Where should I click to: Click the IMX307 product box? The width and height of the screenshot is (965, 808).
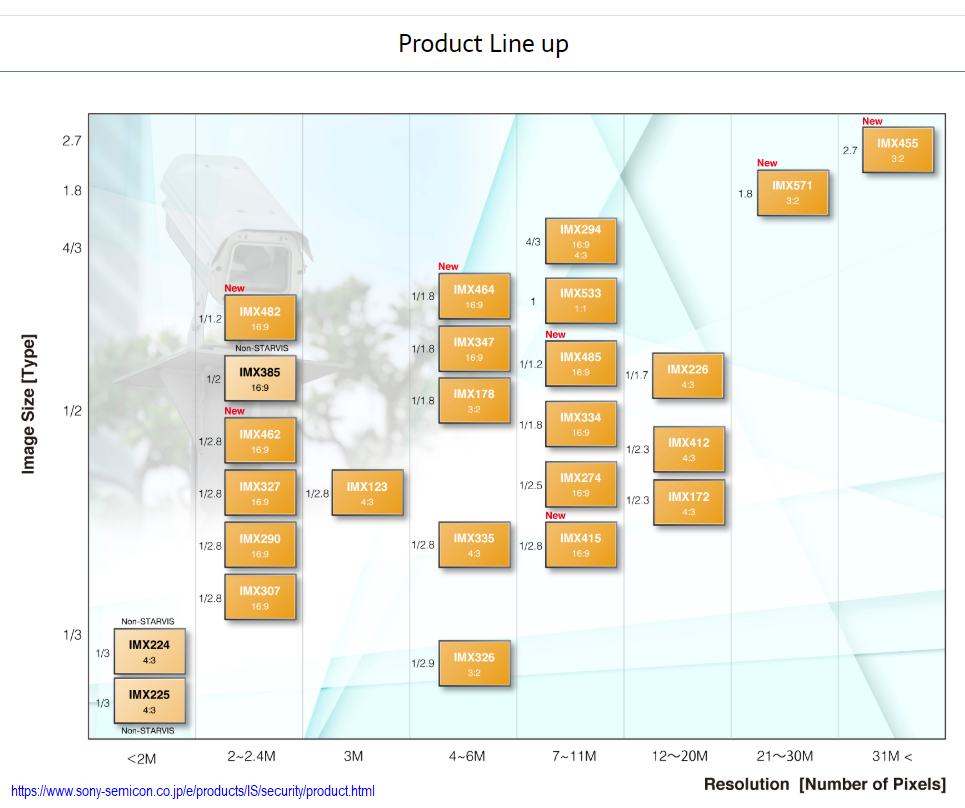click(x=260, y=597)
